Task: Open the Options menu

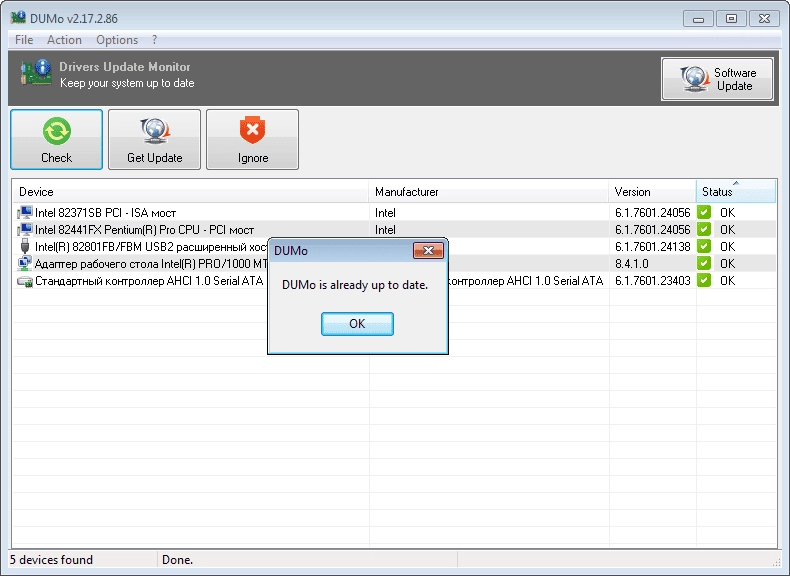Action: [117, 40]
